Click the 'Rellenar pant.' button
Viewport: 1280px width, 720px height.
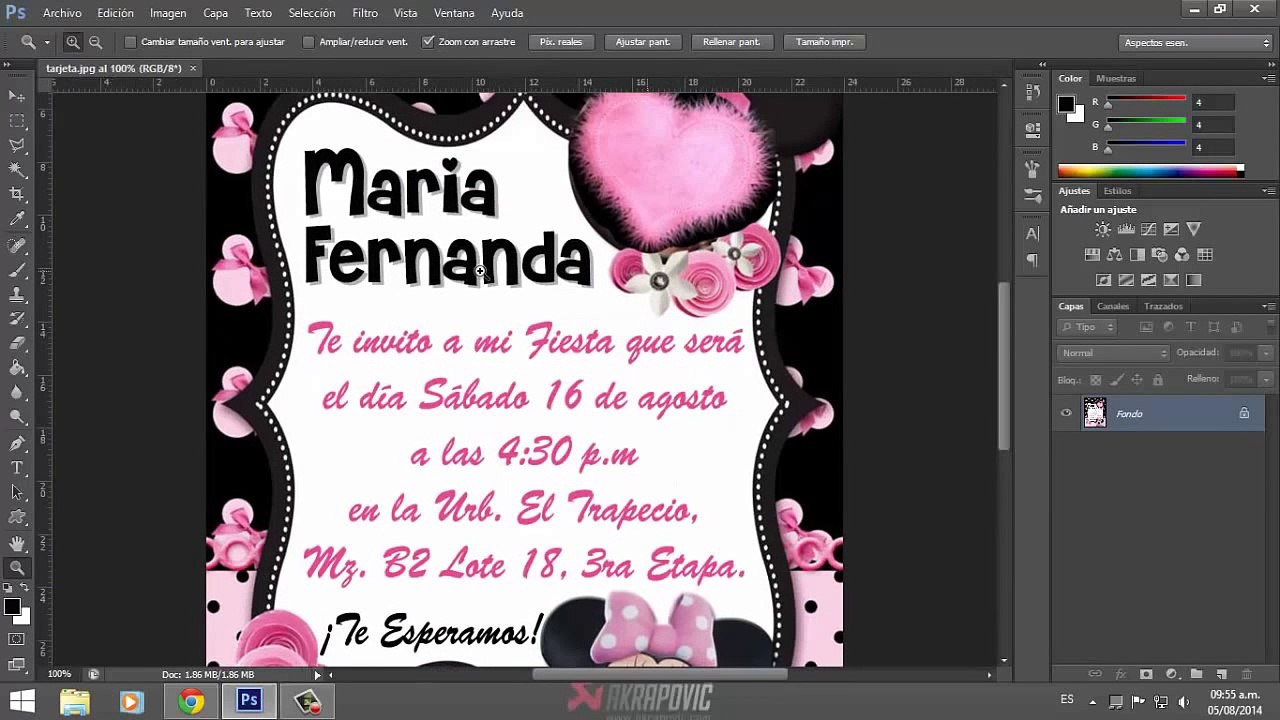[731, 42]
